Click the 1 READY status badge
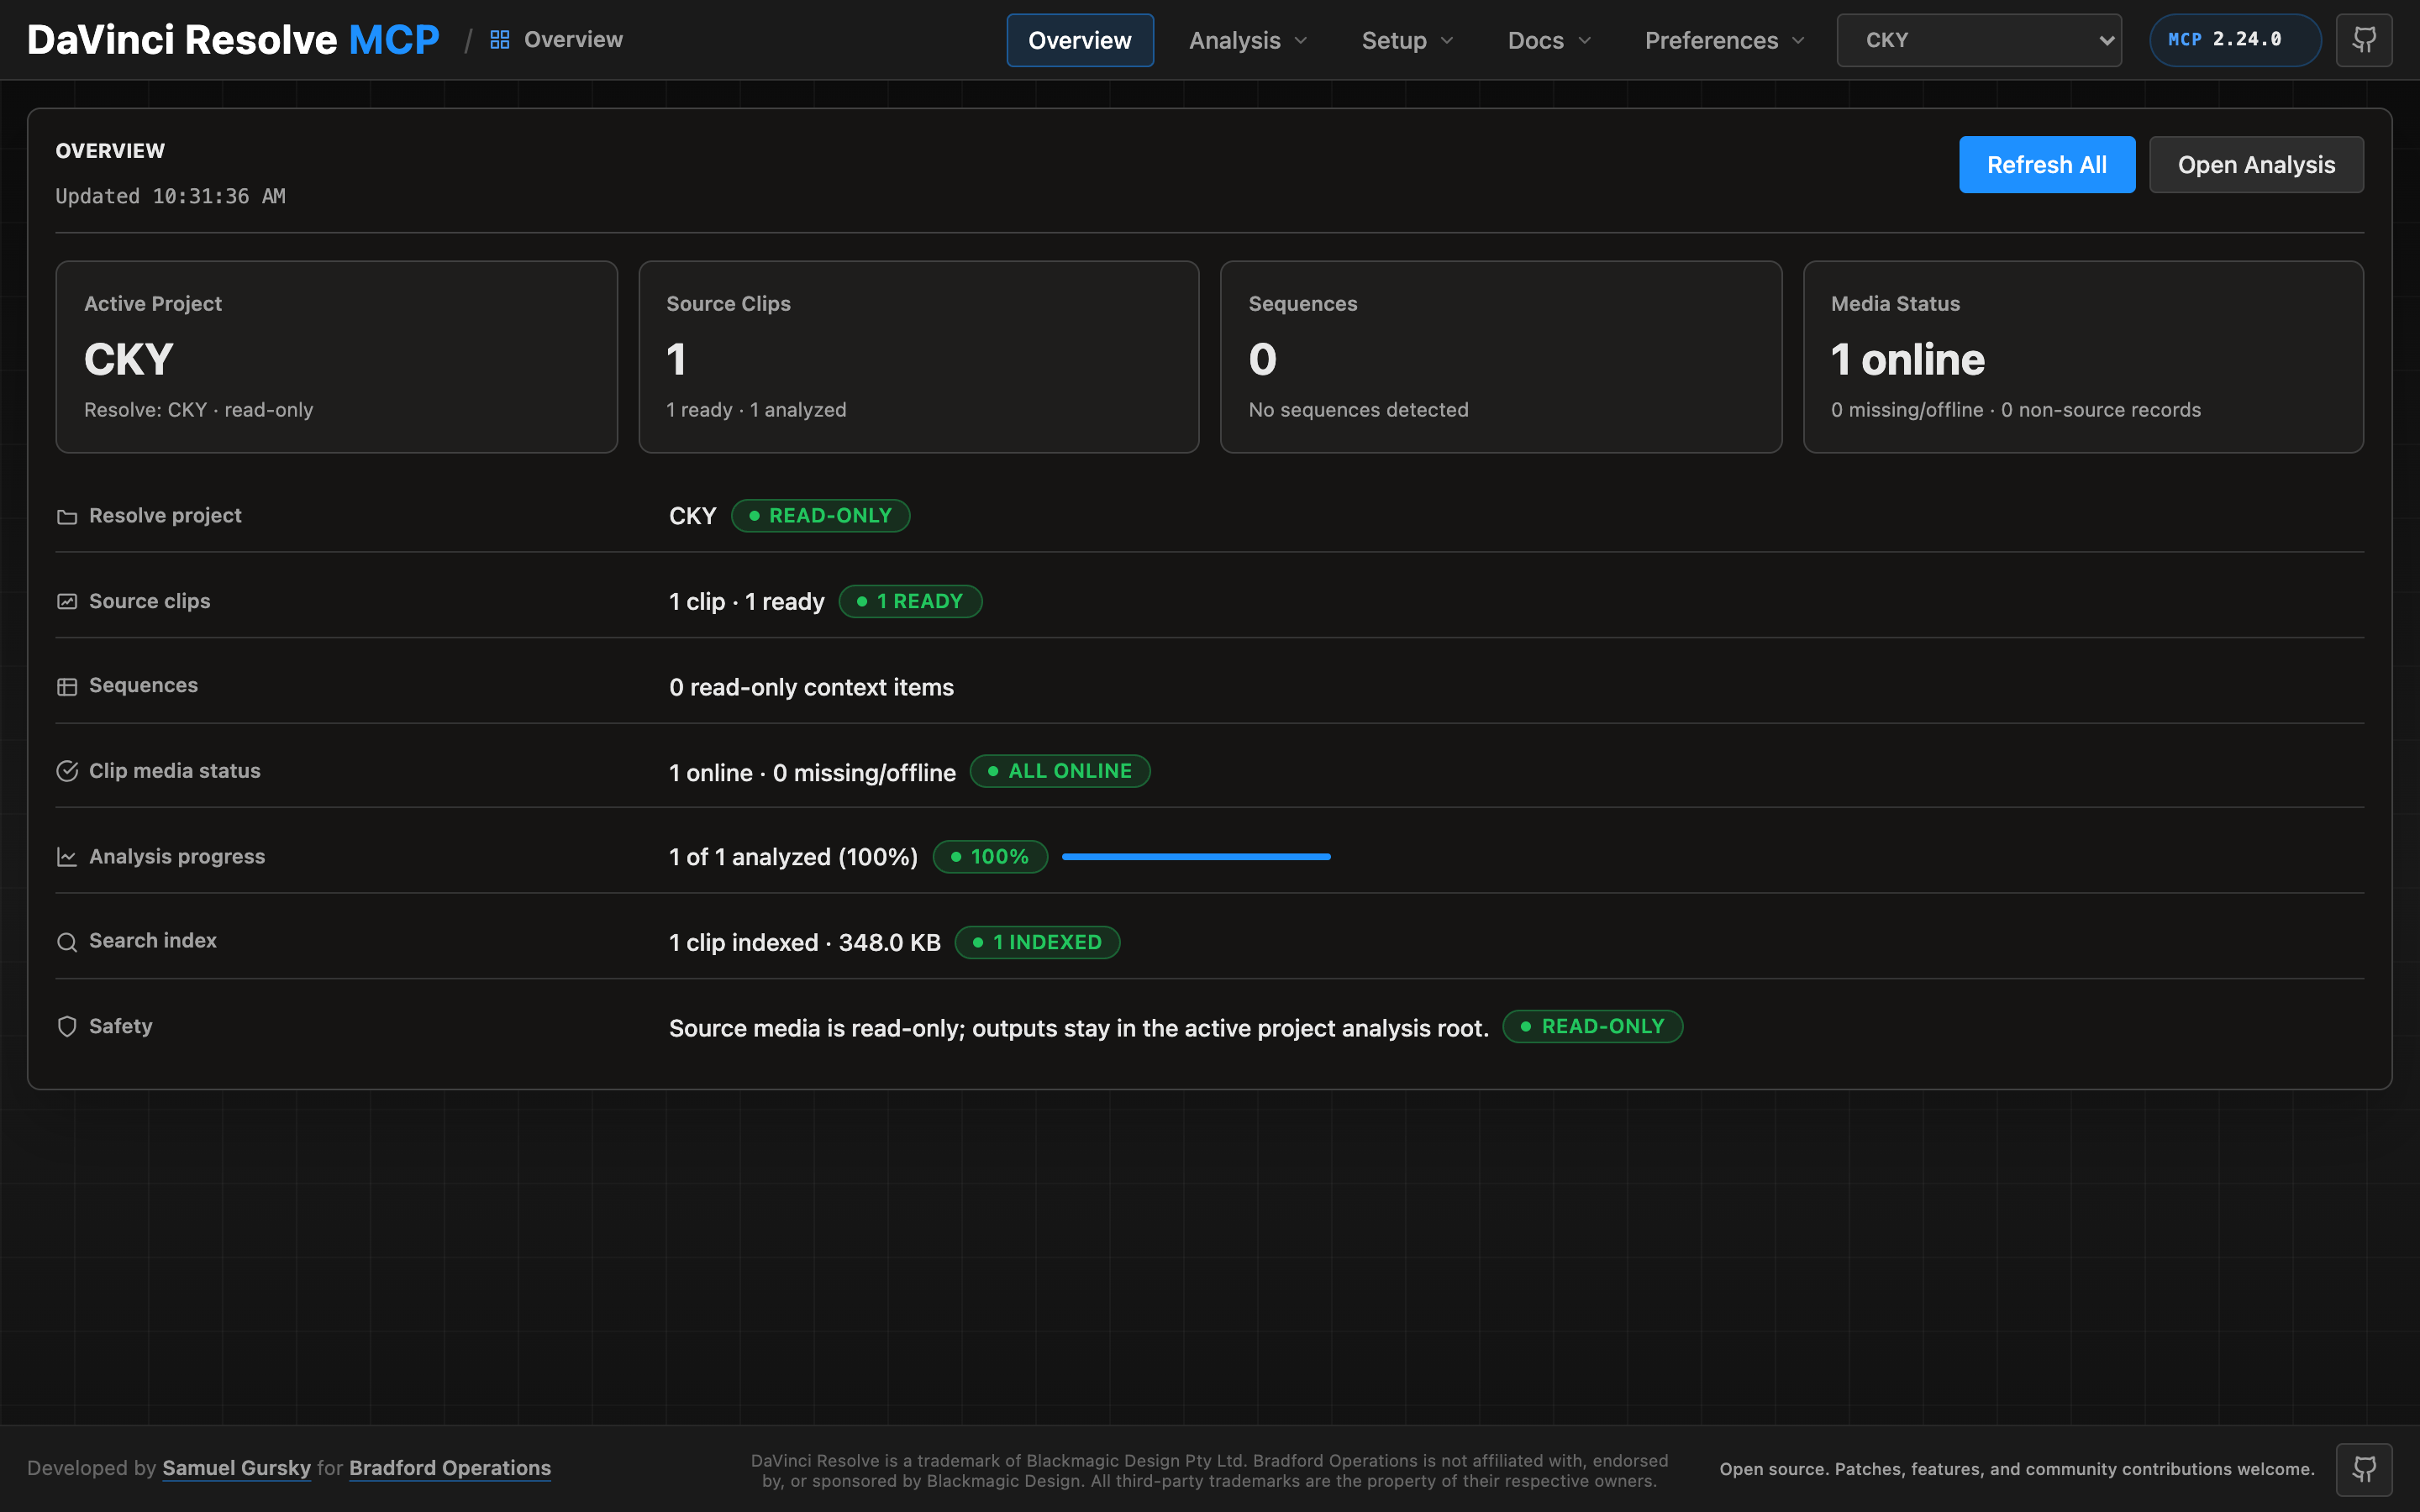This screenshot has width=2420, height=1512. 911,601
